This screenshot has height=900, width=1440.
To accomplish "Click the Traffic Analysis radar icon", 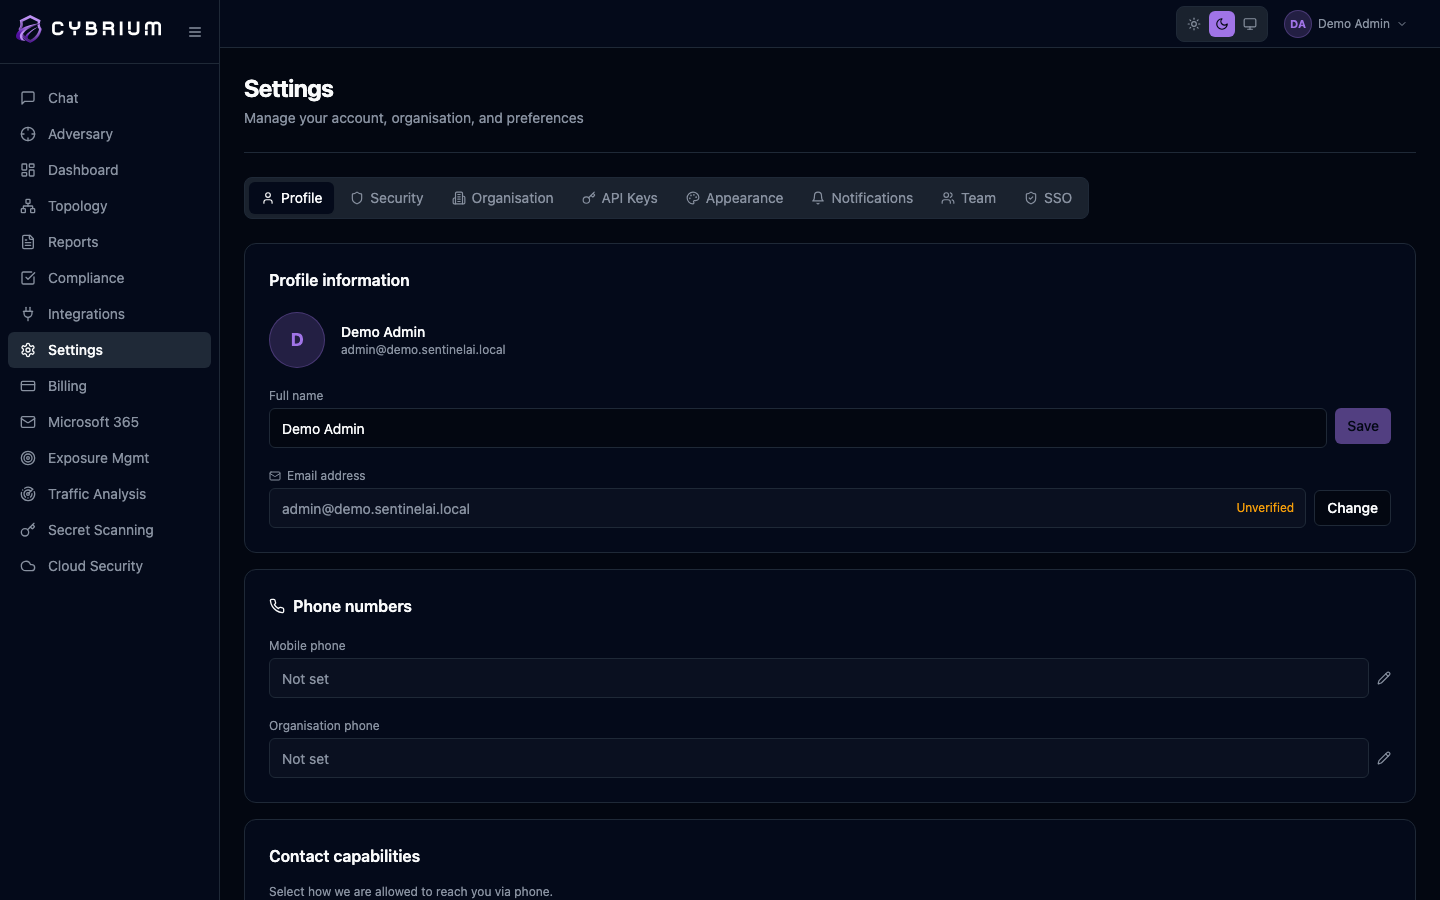I will pyautogui.click(x=28, y=494).
